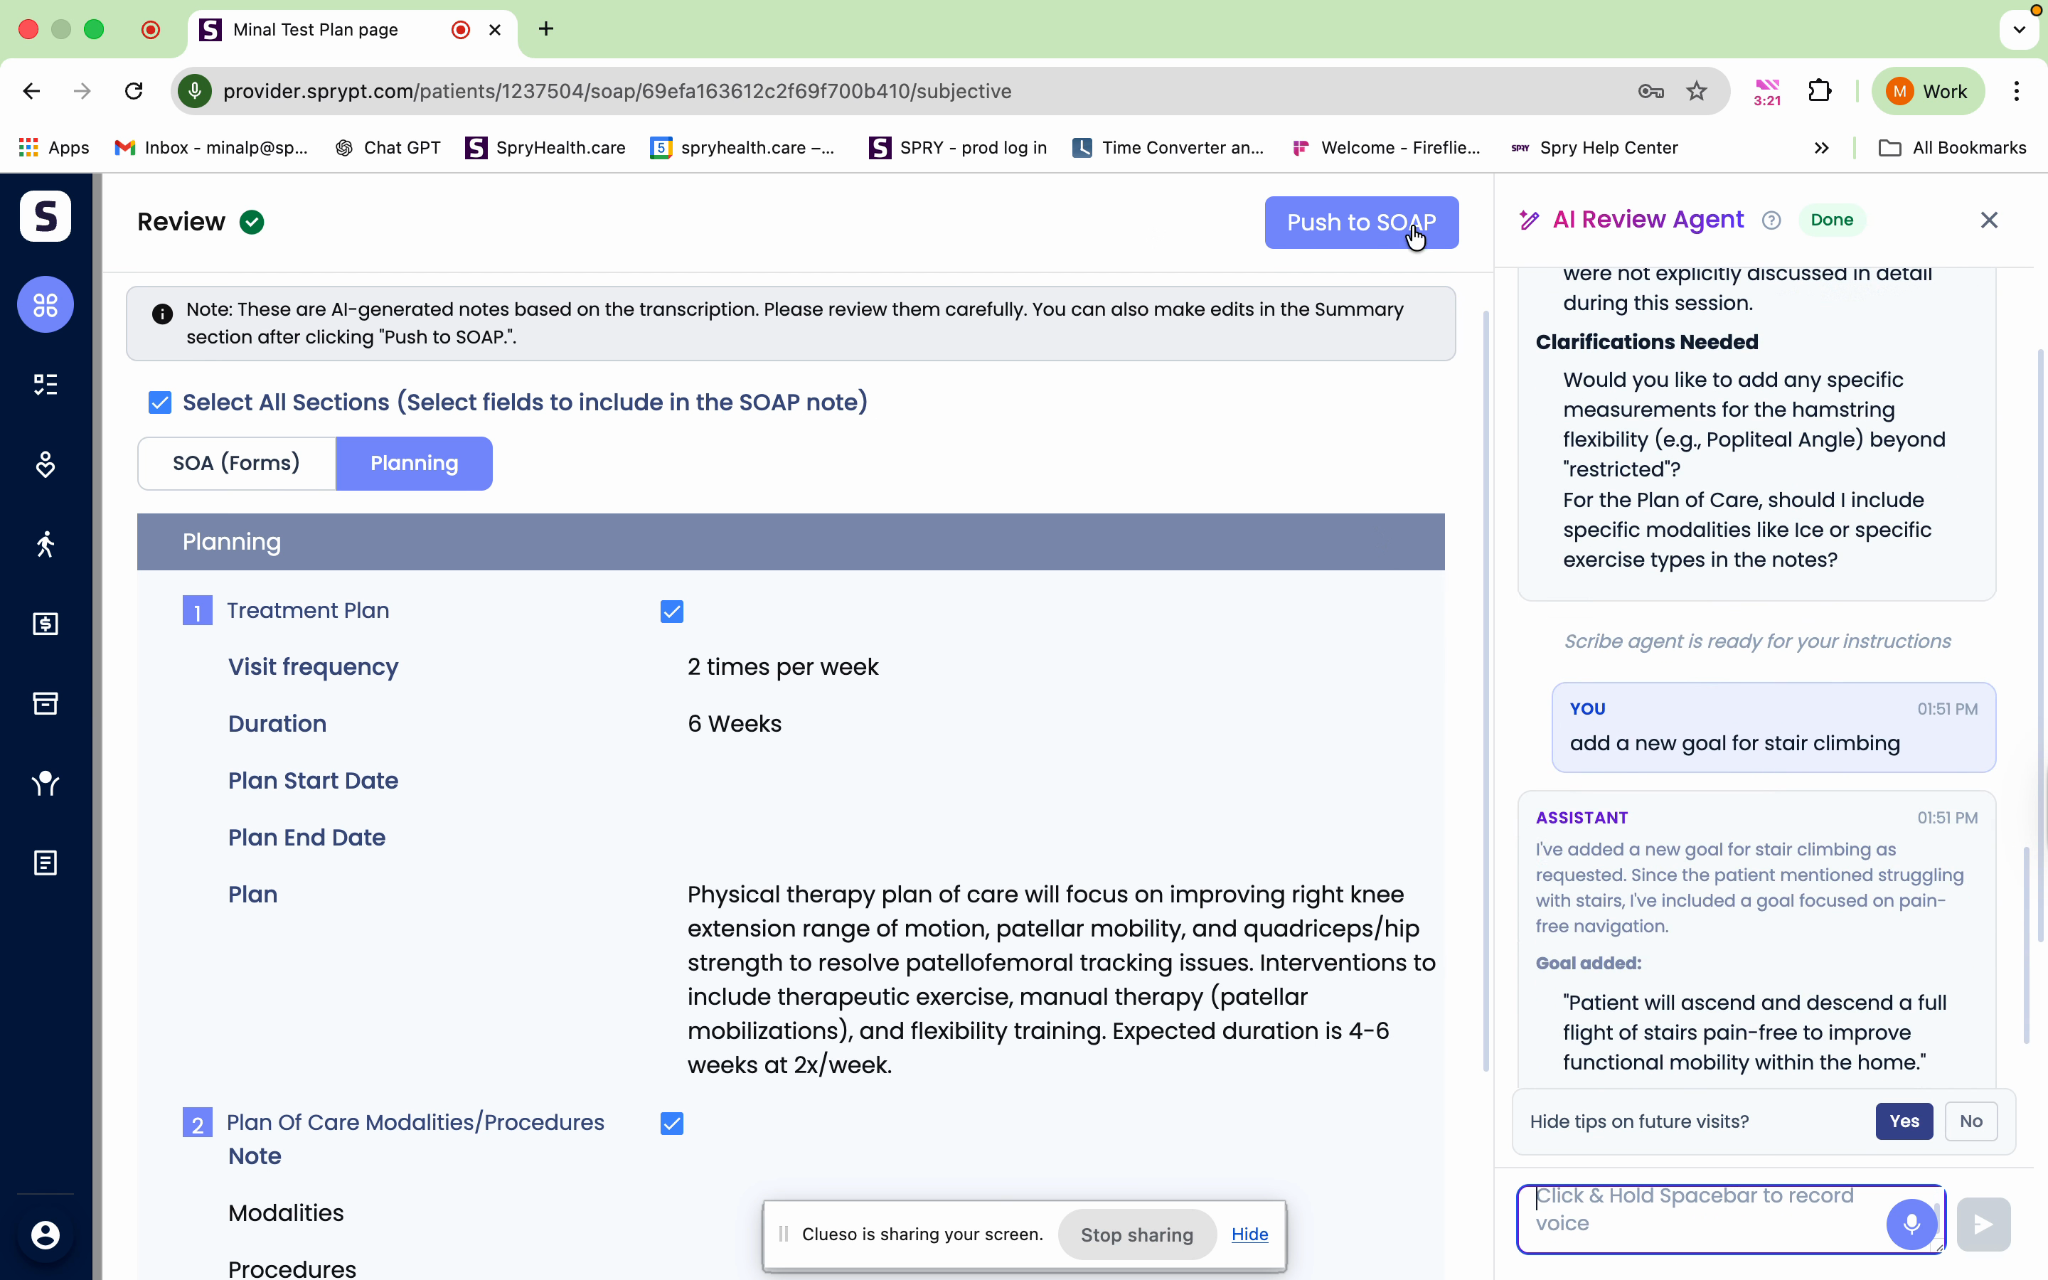The height and width of the screenshot is (1280, 2048).
Task: Click the send message arrow button
Action: 1983,1224
